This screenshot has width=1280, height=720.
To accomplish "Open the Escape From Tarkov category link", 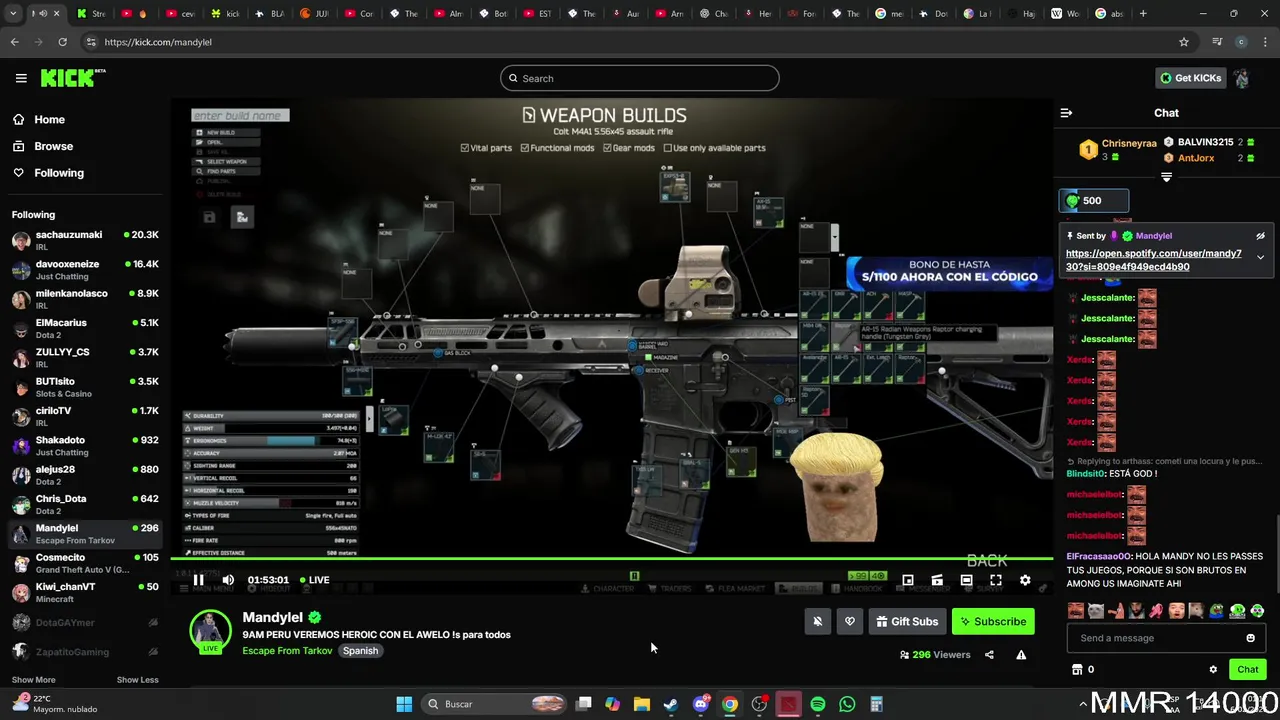I will [x=287, y=651].
